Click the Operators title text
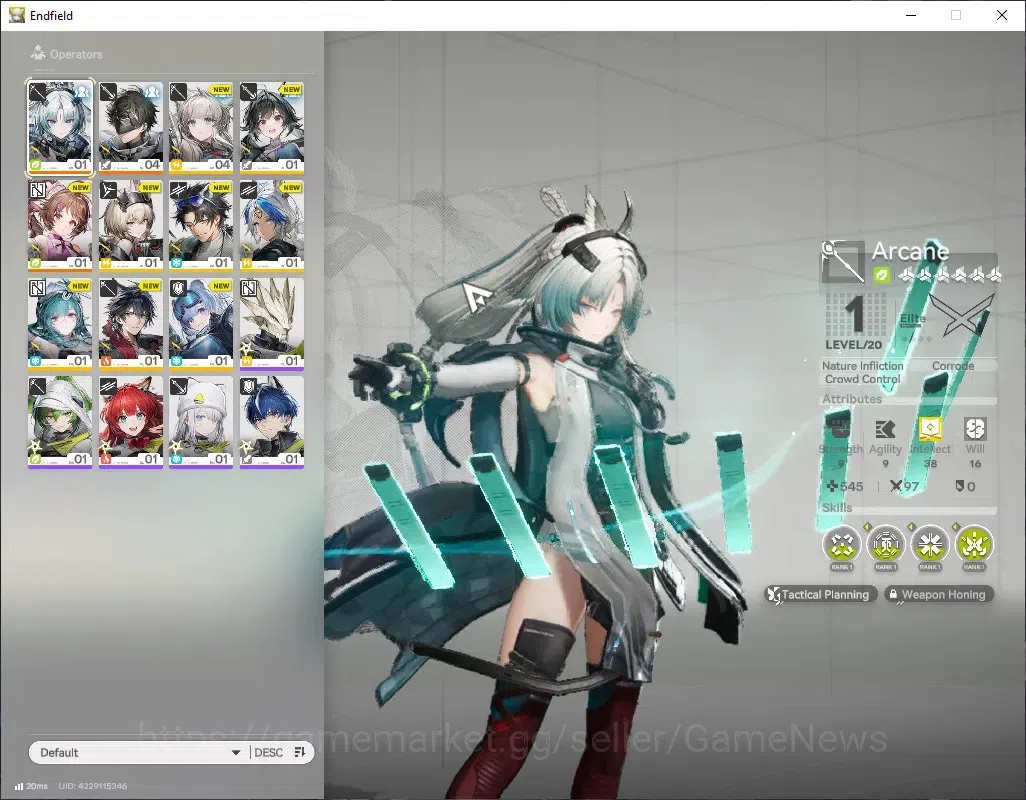 point(76,54)
